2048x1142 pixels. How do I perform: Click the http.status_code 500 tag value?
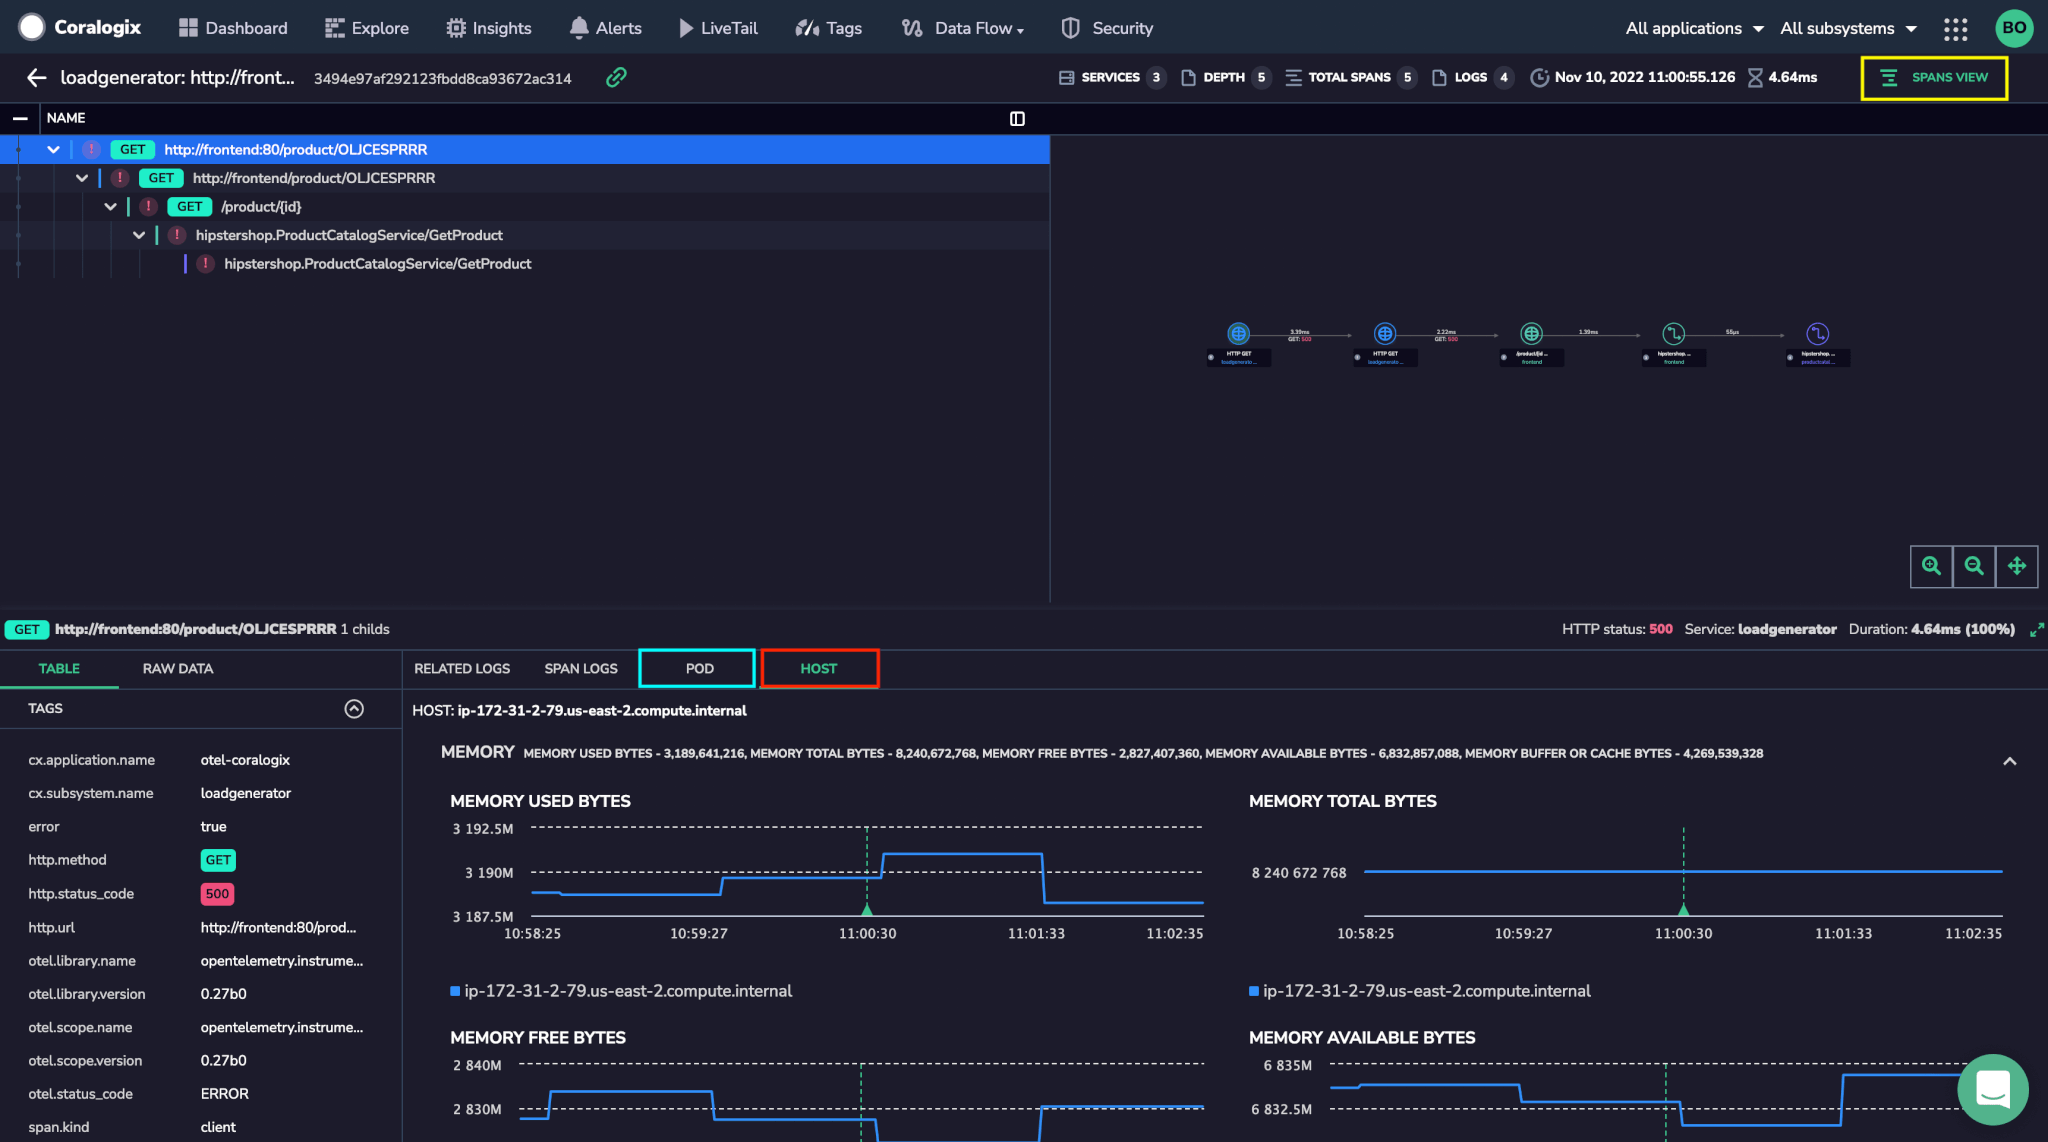pos(217,894)
